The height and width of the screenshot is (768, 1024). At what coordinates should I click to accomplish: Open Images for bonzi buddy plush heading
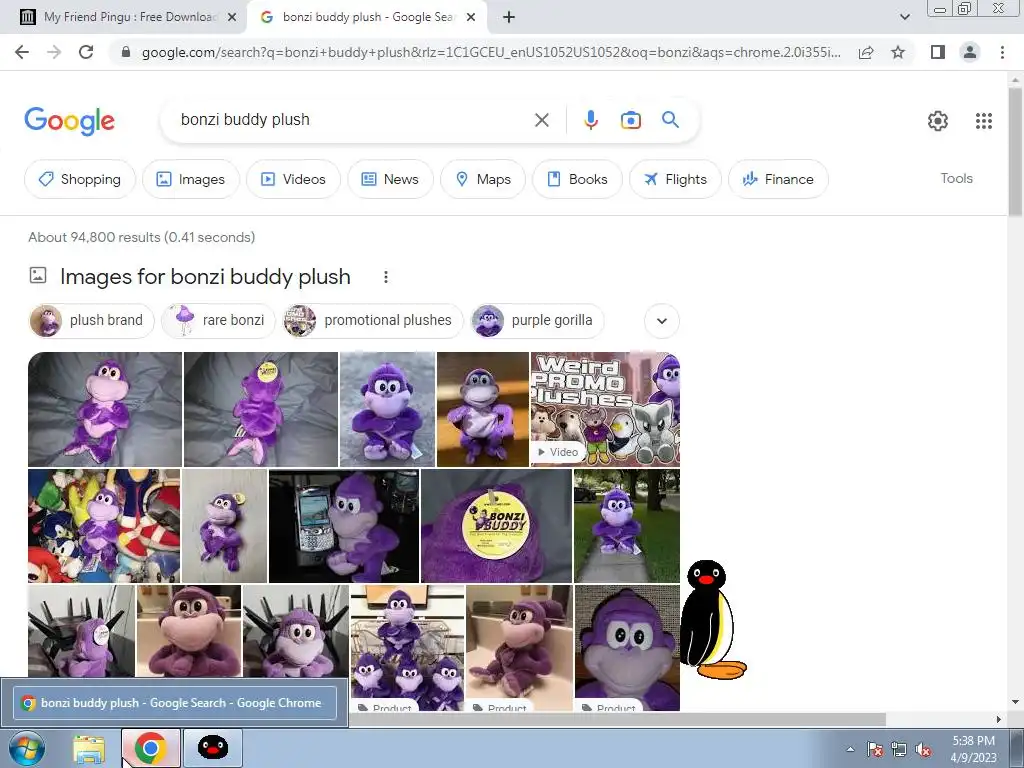205,277
